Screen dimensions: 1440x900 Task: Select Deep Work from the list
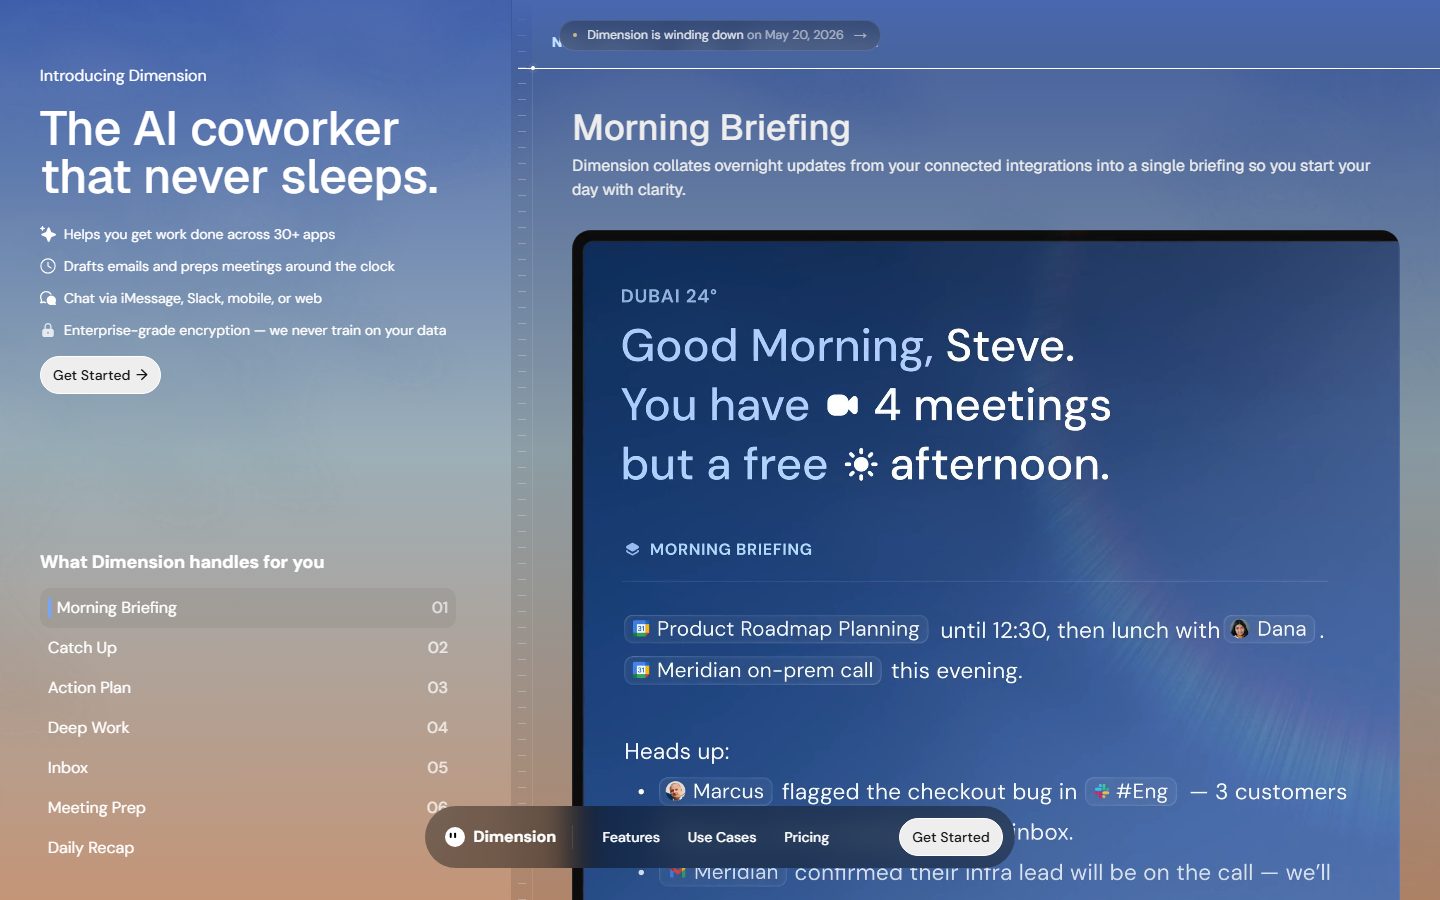(x=248, y=728)
